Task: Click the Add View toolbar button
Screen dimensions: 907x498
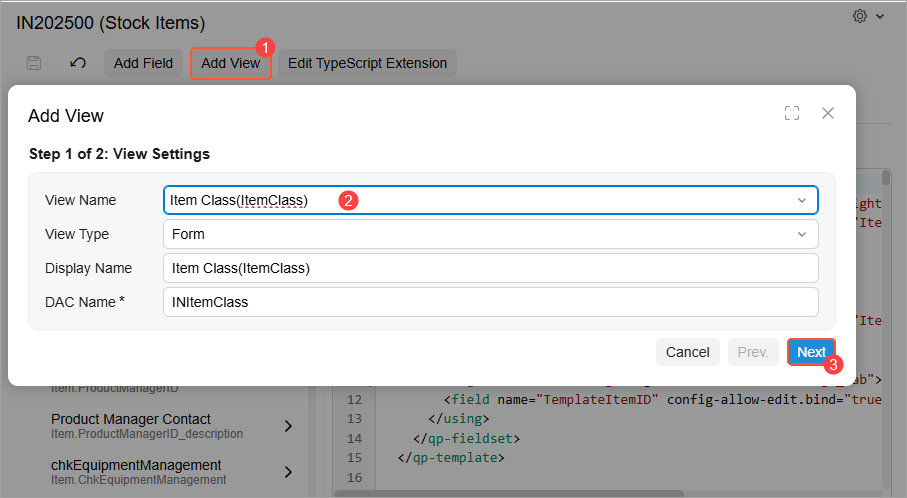Action: pyautogui.click(x=230, y=63)
